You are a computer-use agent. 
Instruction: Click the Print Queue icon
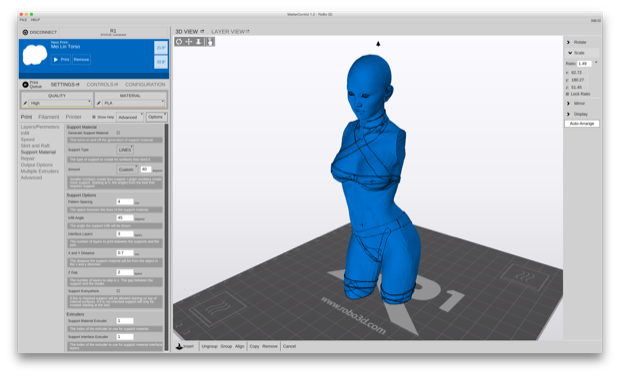[x=25, y=85]
